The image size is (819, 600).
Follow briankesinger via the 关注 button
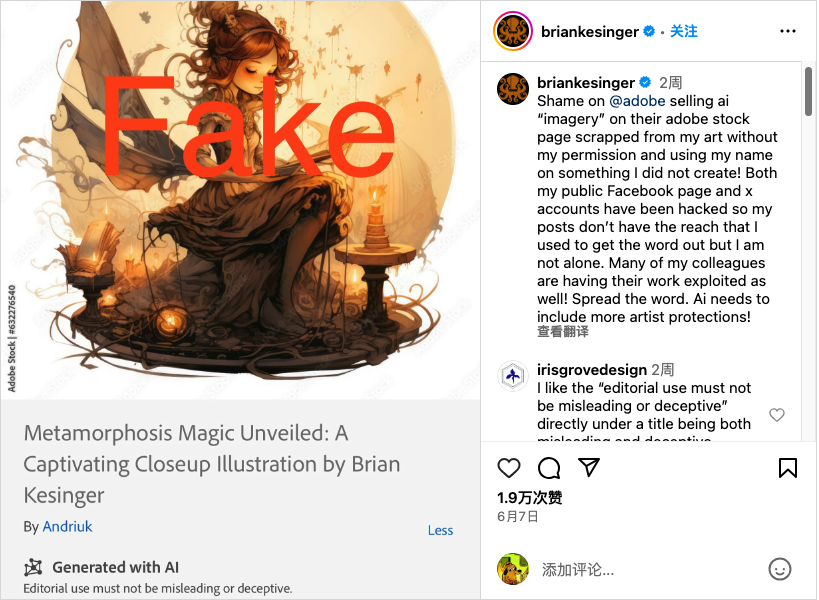pos(684,31)
